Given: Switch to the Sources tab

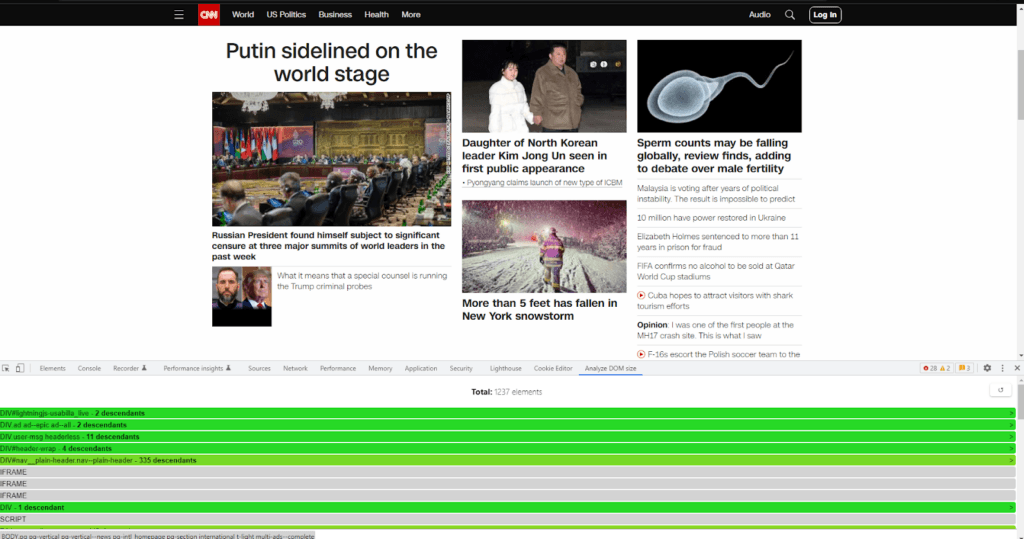Looking at the screenshot, I should coord(259,368).
